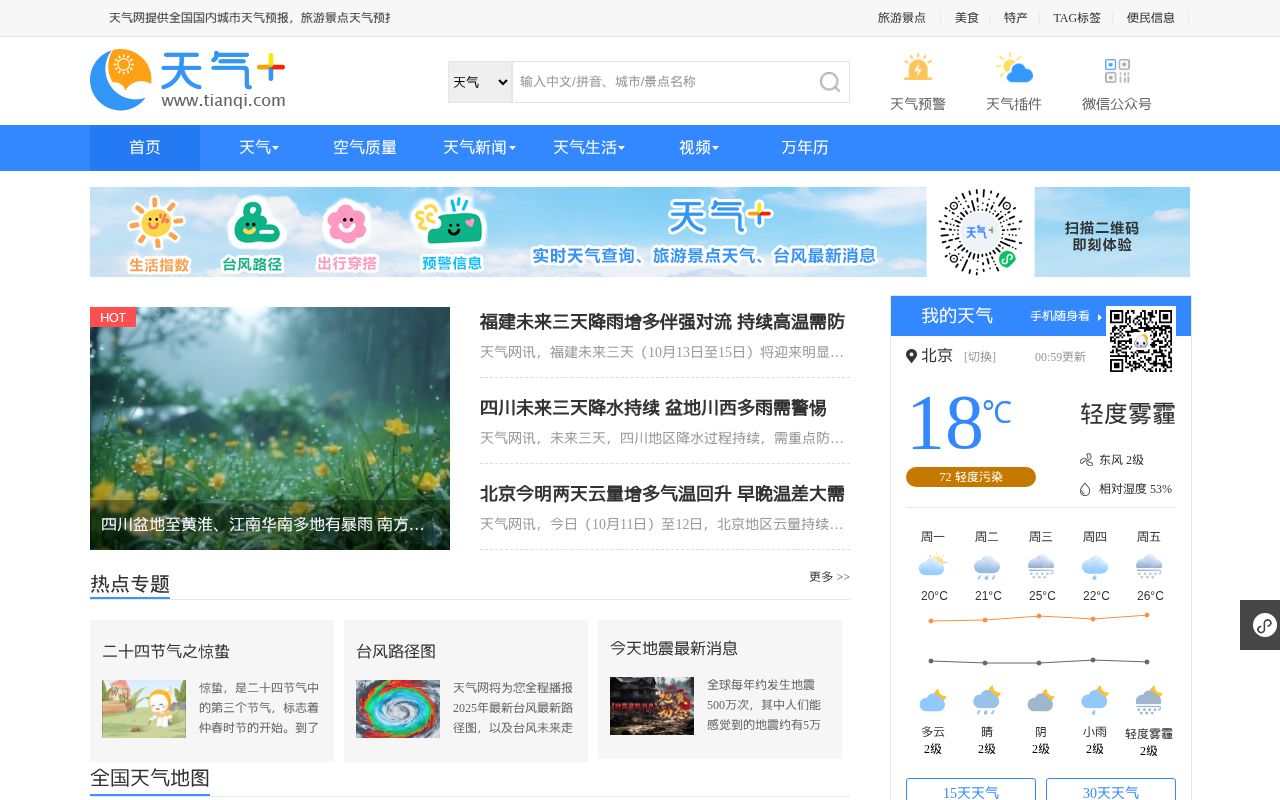The image size is (1280, 800).
Task: Open 美食 in the top bar
Action: [x=967, y=18]
